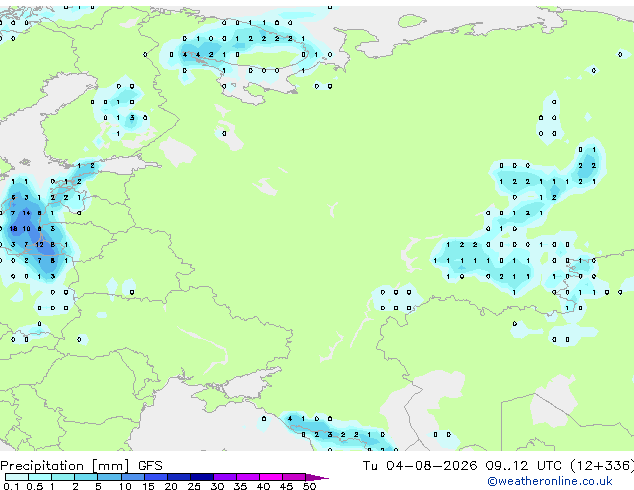Click the legend swatch between 0.1 and 0.5
The height and width of the screenshot is (490, 634).
coord(17,477)
